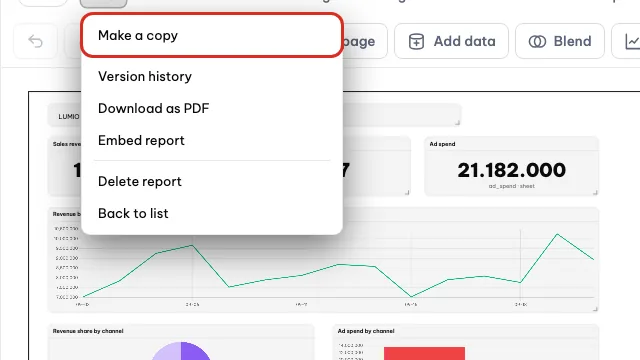Select Download as PDF option
Screen dimensions: 640x360
tap(211, 108)
